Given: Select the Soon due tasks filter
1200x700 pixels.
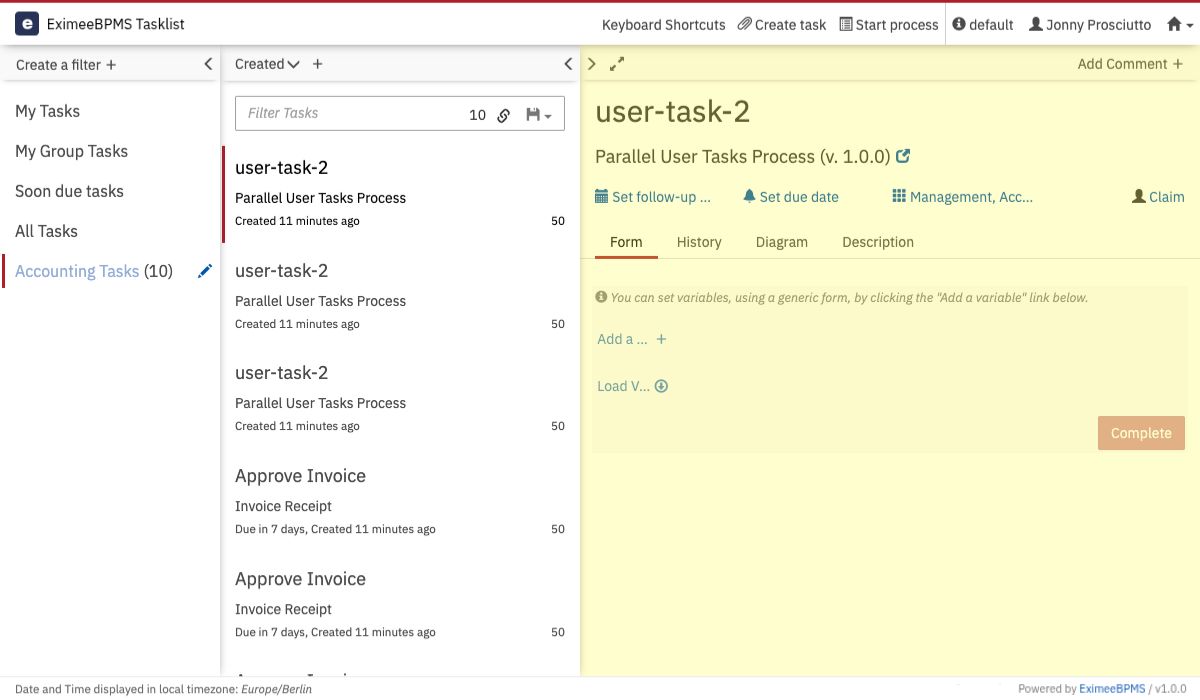Looking at the screenshot, I should pyautogui.click(x=70, y=191).
